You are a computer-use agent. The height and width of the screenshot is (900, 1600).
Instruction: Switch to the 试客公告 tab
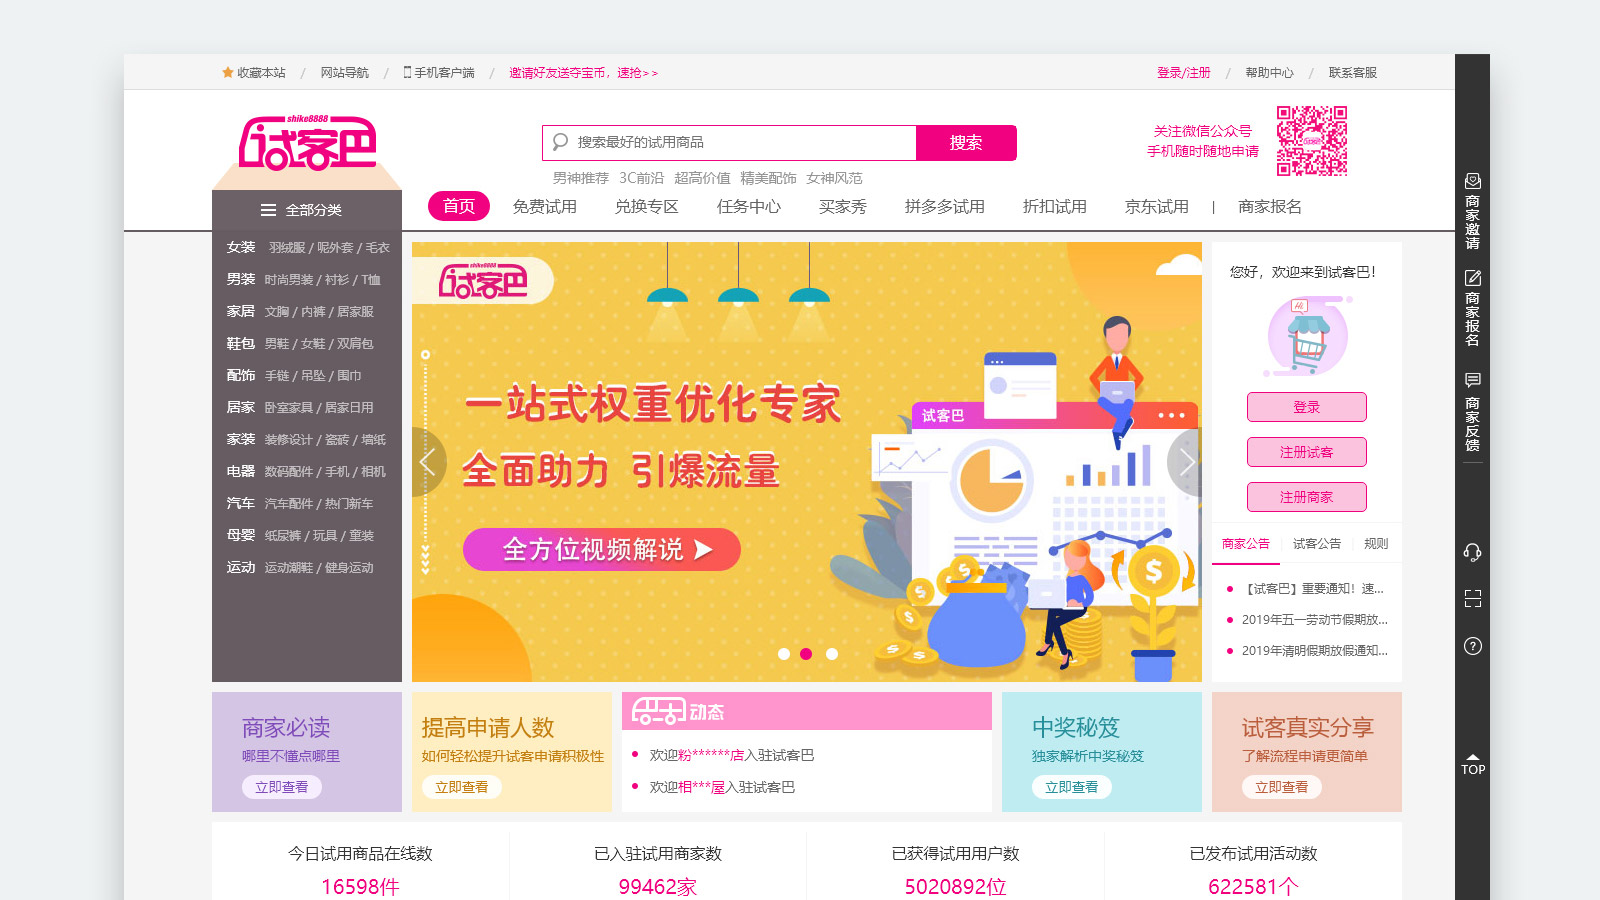point(1316,544)
